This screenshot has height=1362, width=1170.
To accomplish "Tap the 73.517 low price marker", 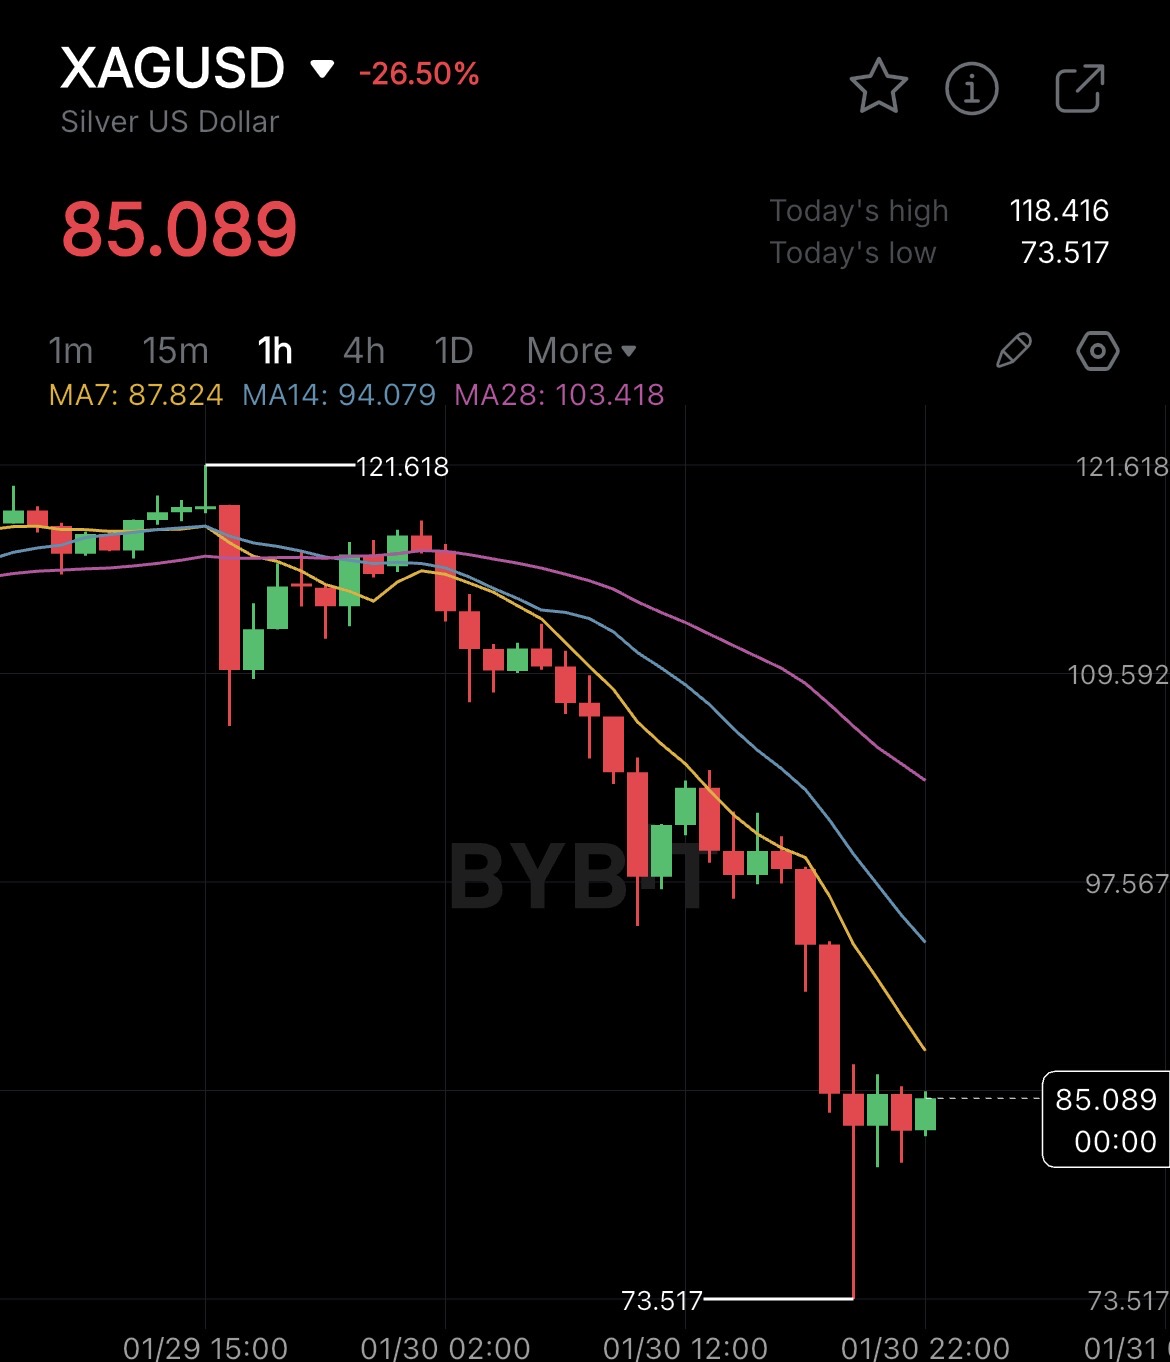I will [662, 1300].
